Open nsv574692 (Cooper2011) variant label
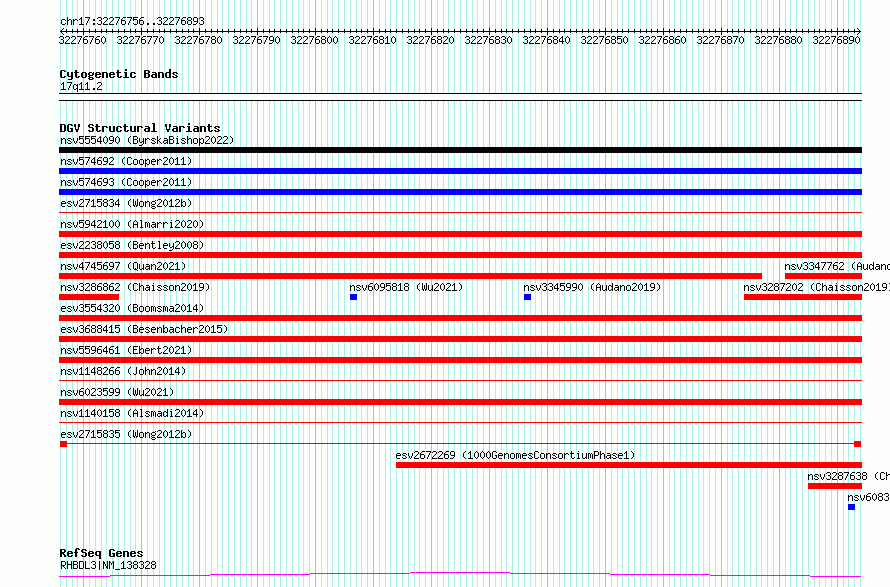This screenshot has width=890, height=587. tap(126, 161)
